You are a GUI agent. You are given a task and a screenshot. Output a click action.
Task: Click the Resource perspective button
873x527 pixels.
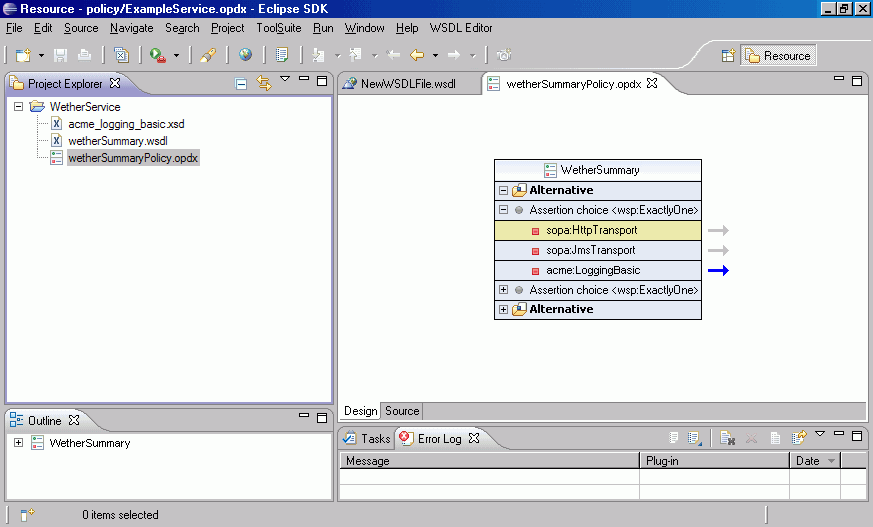(778, 56)
